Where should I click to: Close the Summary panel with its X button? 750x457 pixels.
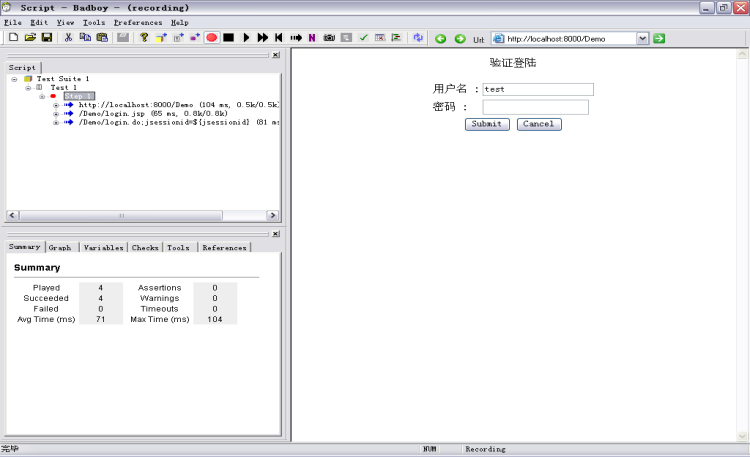(276, 234)
